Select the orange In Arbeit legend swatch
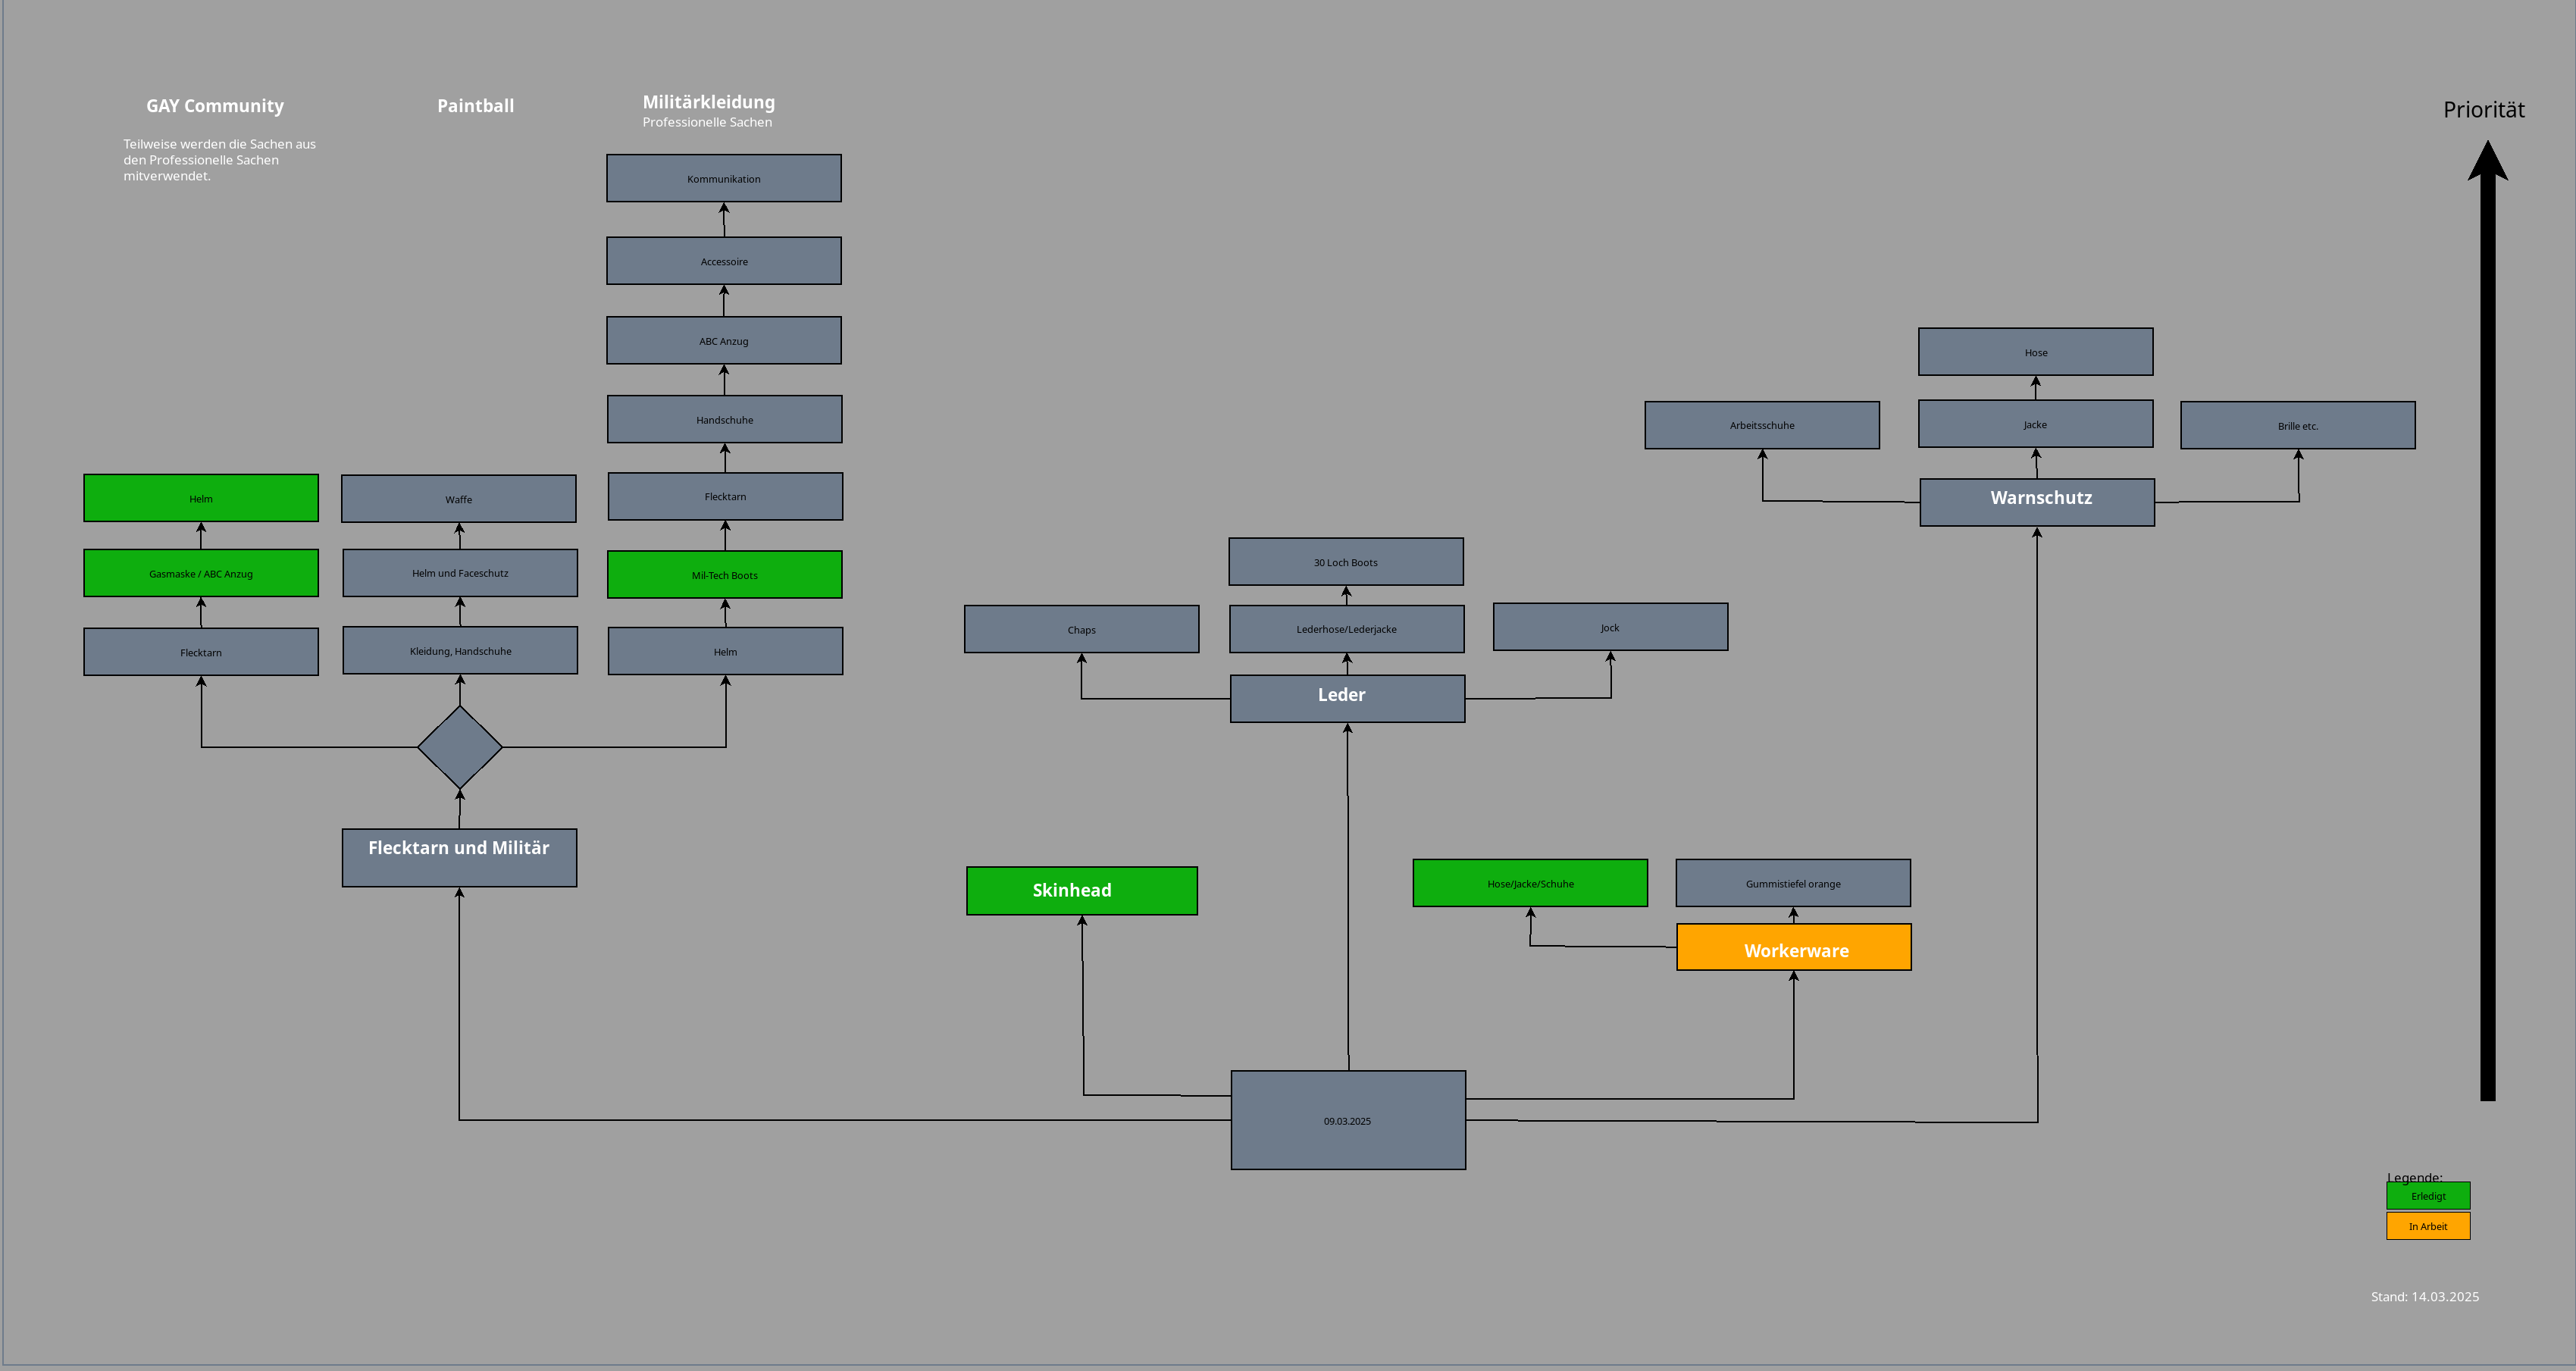 [x=2427, y=1226]
